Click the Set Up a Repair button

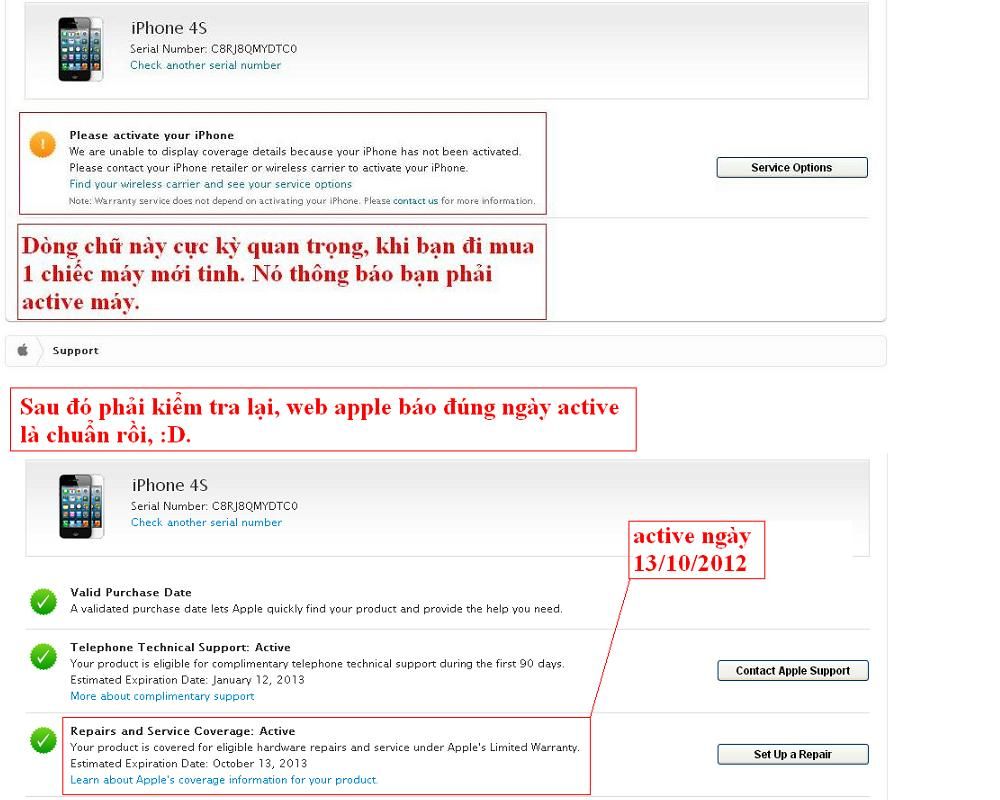(x=793, y=754)
